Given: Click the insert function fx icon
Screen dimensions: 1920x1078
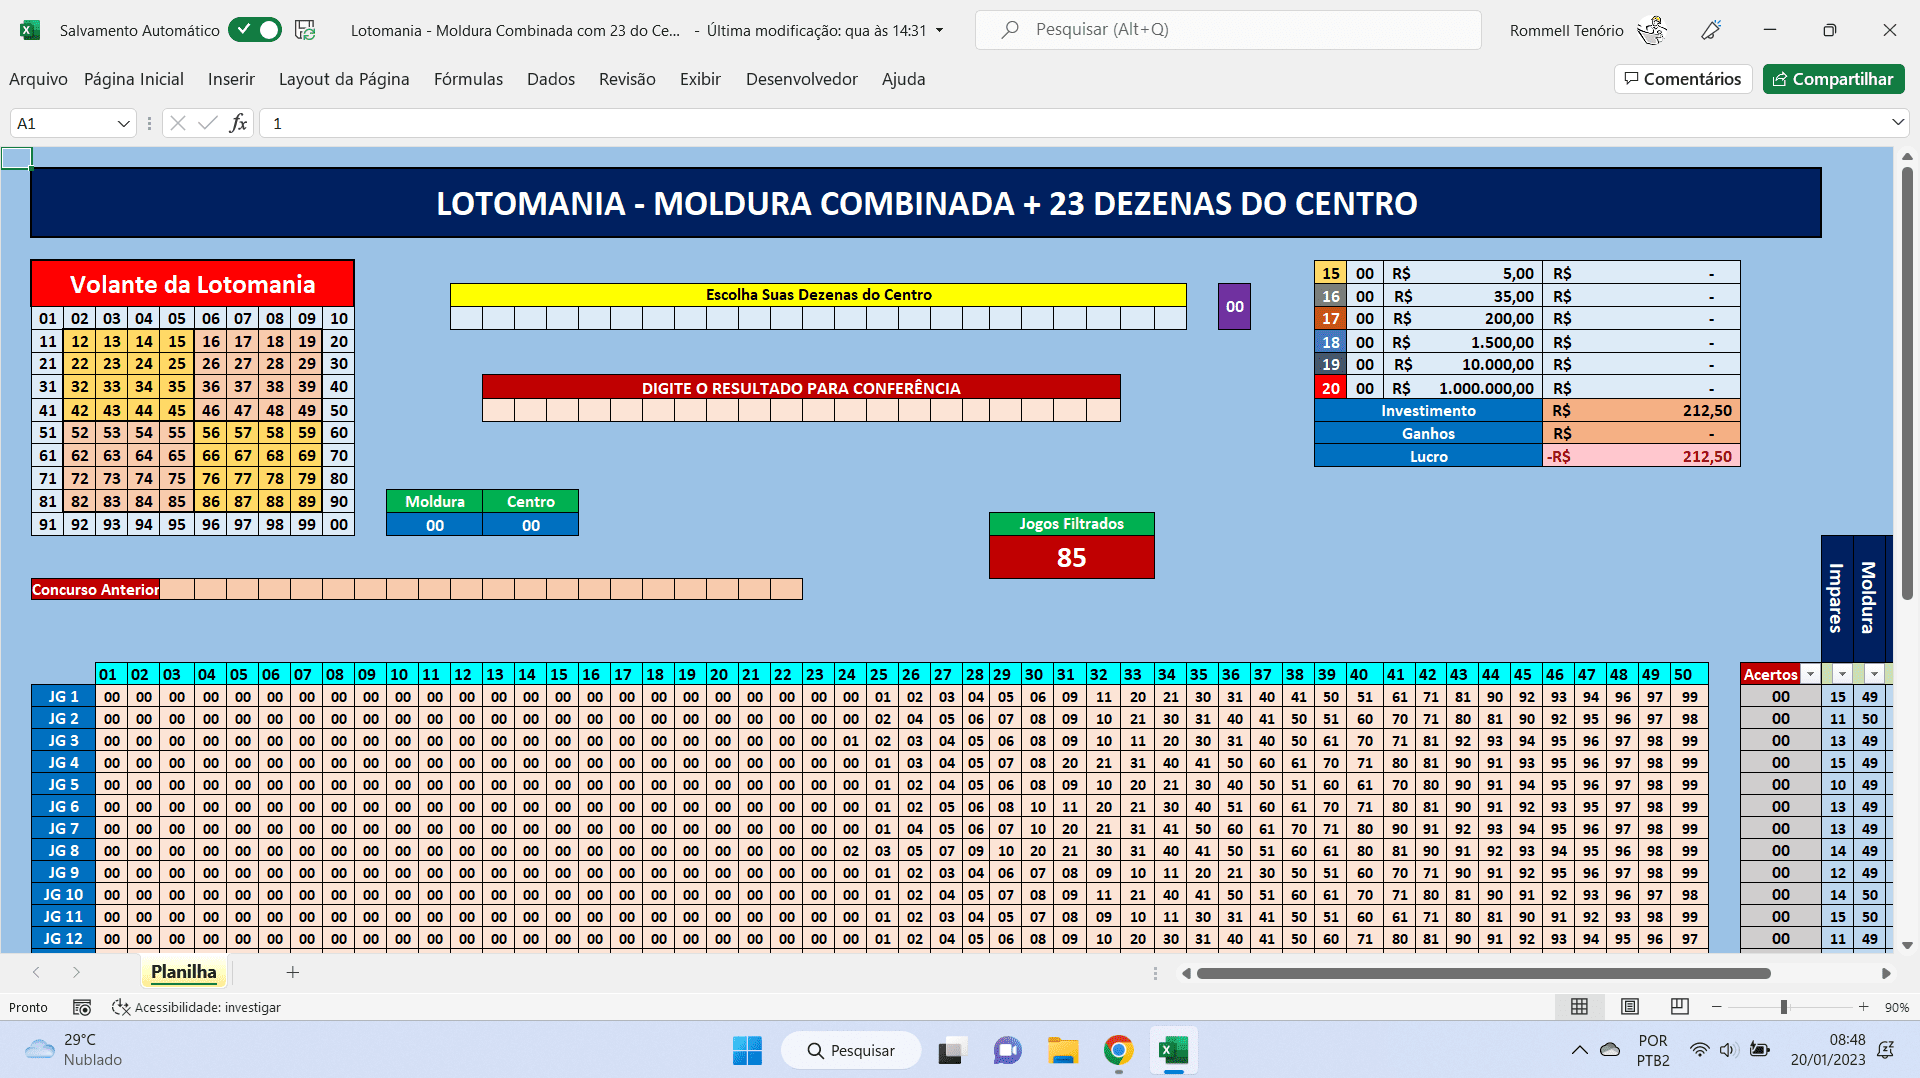Looking at the screenshot, I should coord(238,123).
